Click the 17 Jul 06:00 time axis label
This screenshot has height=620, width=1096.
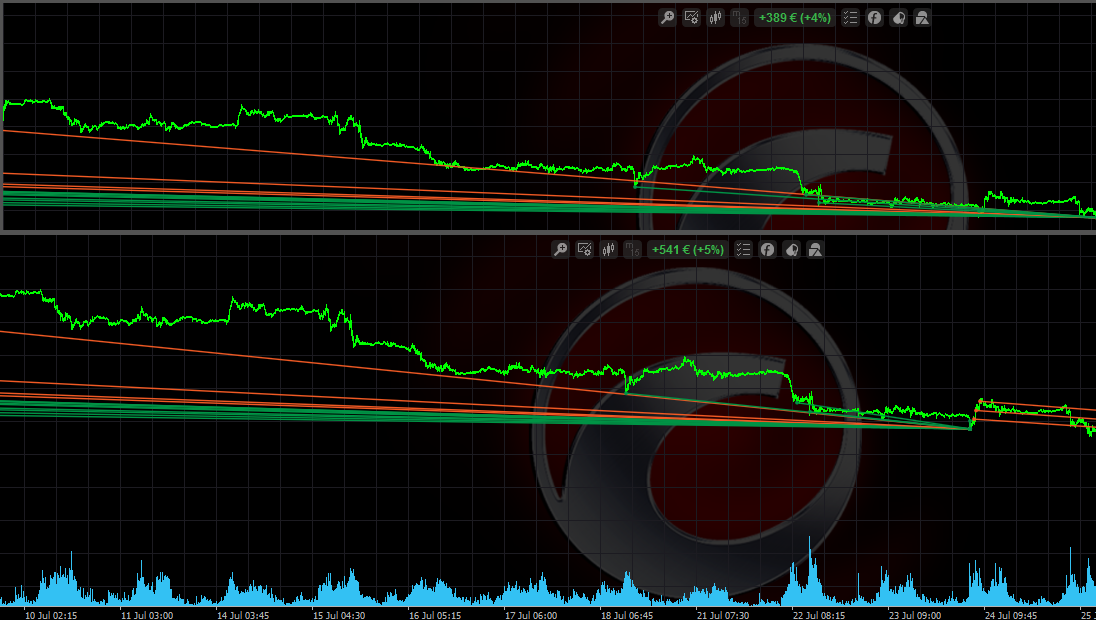pyautogui.click(x=531, y=614)
